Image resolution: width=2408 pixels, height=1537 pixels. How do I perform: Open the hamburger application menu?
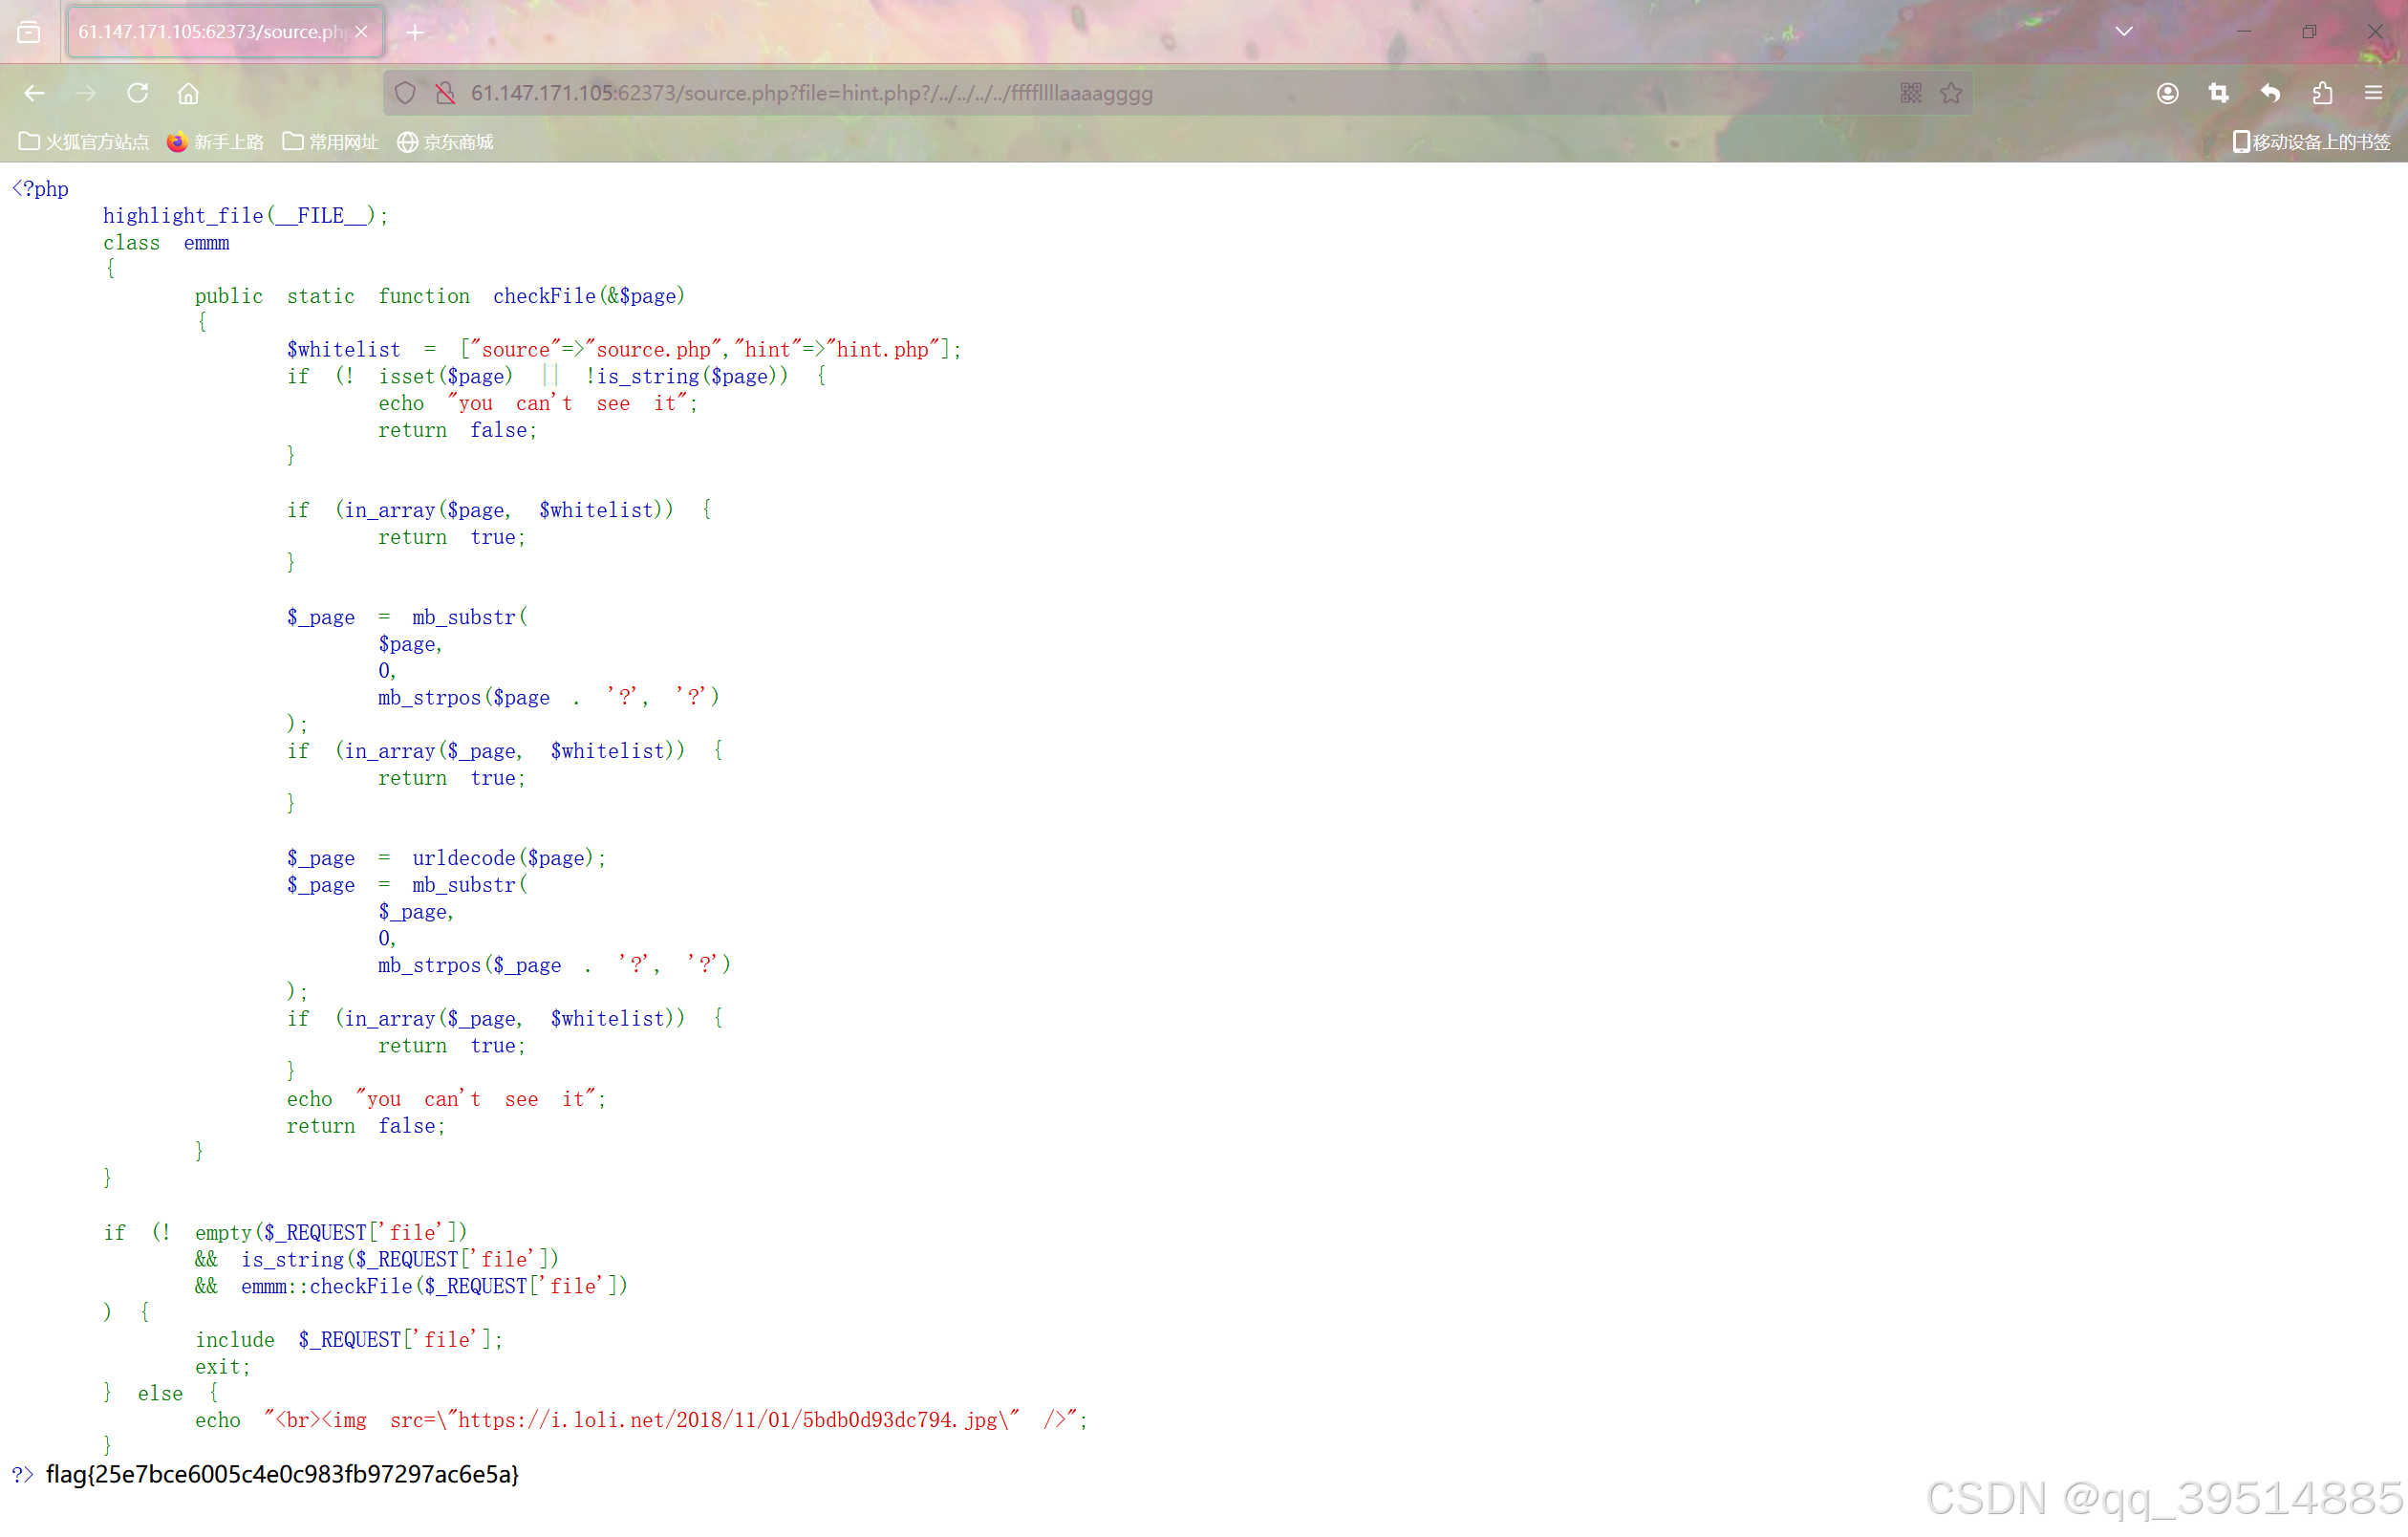tap(2374, 93)
